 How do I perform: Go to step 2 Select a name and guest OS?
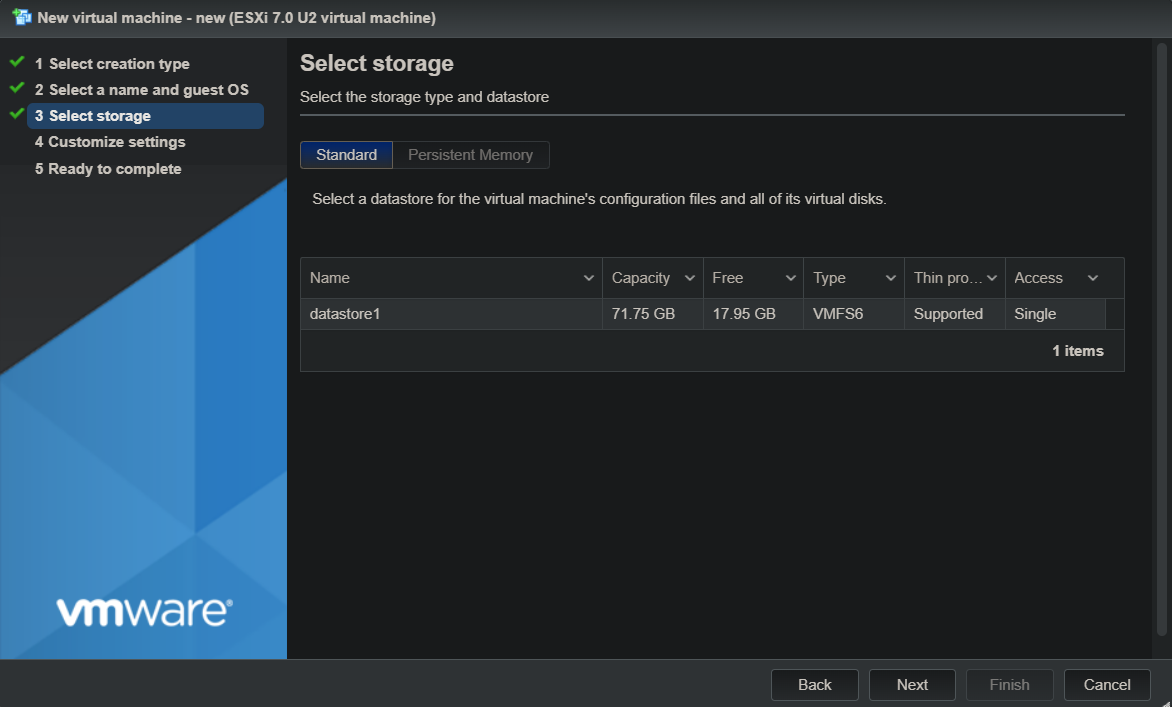click(142, 90)
